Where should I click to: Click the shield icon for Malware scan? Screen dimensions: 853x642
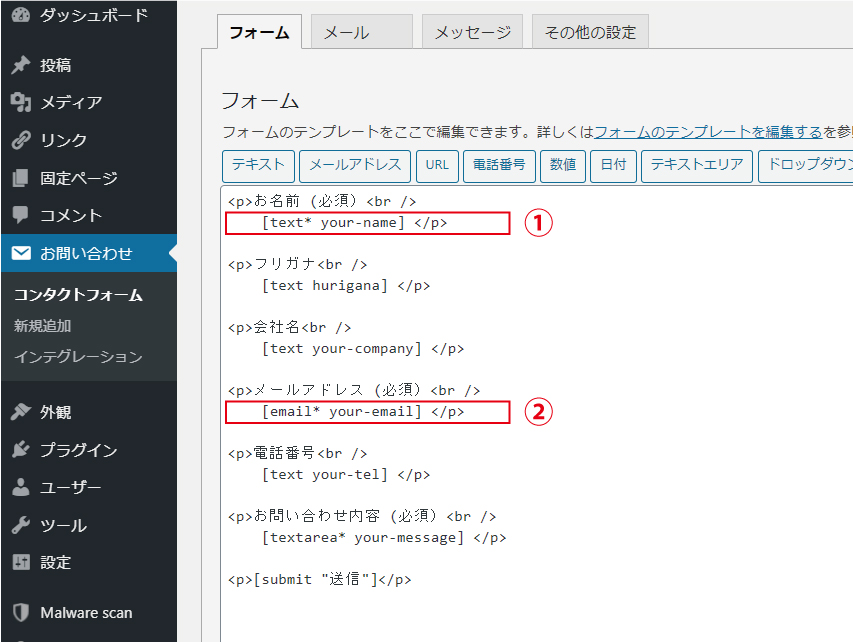click(20, 613)
